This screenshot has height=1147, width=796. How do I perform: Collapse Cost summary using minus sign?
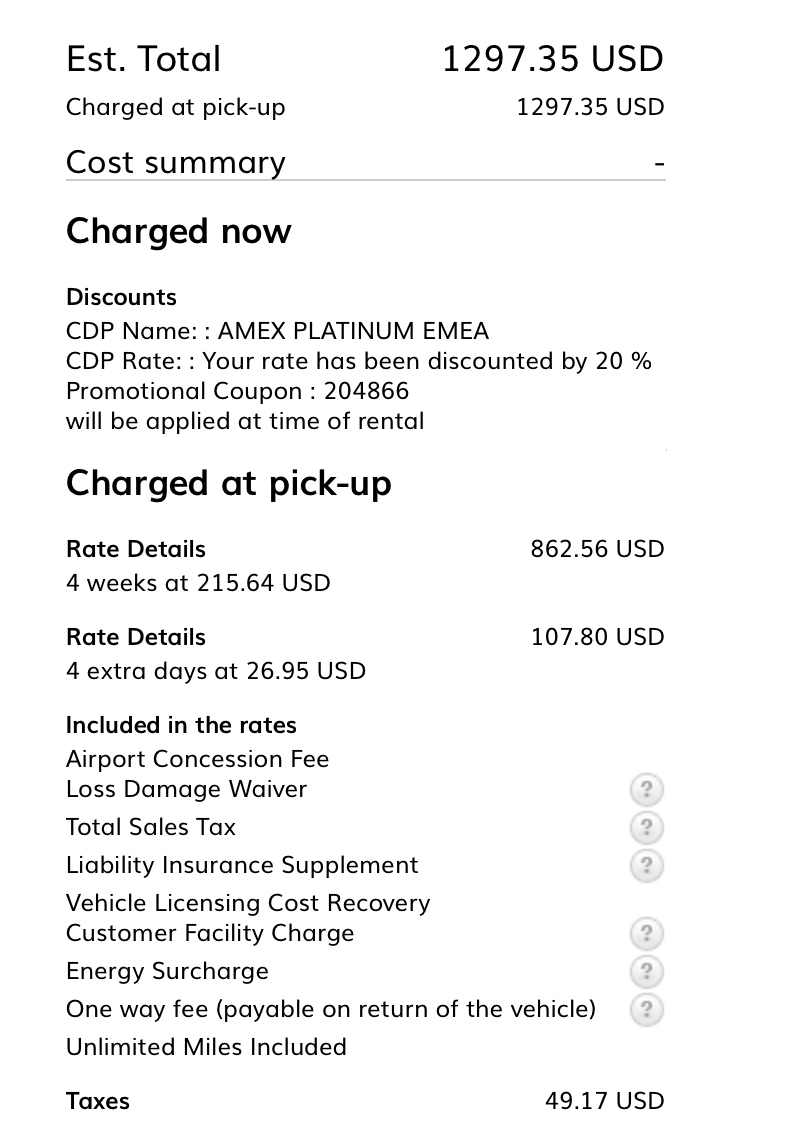pos(660,163)
